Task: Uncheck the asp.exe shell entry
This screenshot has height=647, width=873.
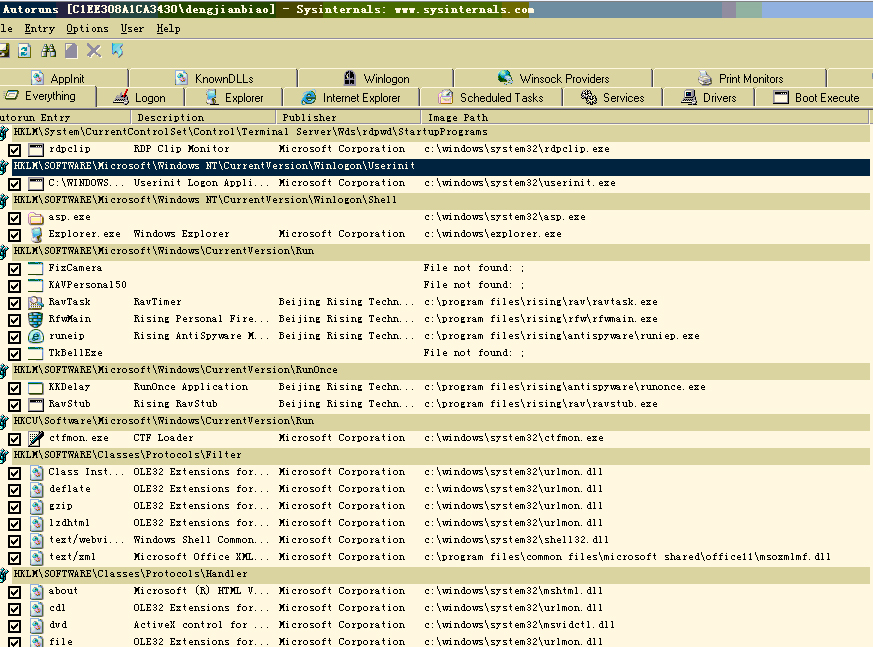Action: click(x=14, y=217)
